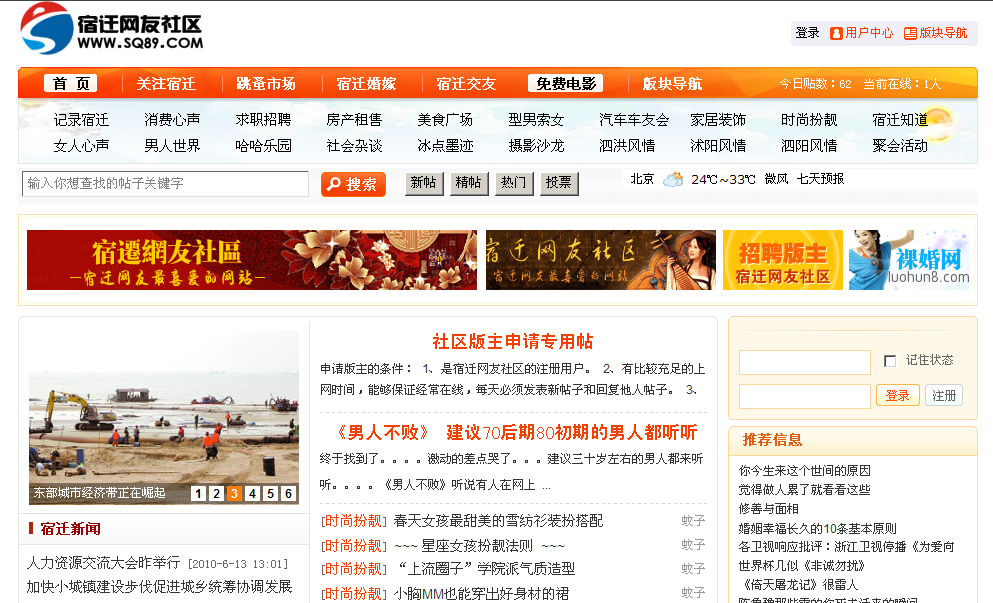Click the 宿迁网友社区 site logo
Screen dimensions: 993x603
[111, 28]
